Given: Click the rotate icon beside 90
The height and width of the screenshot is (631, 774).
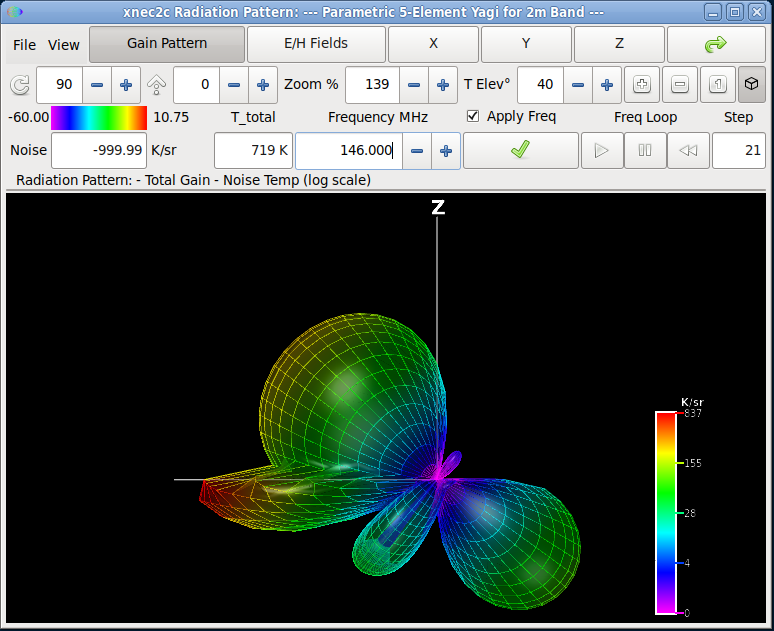Looking at the screenshot, I should pos(20,85).
